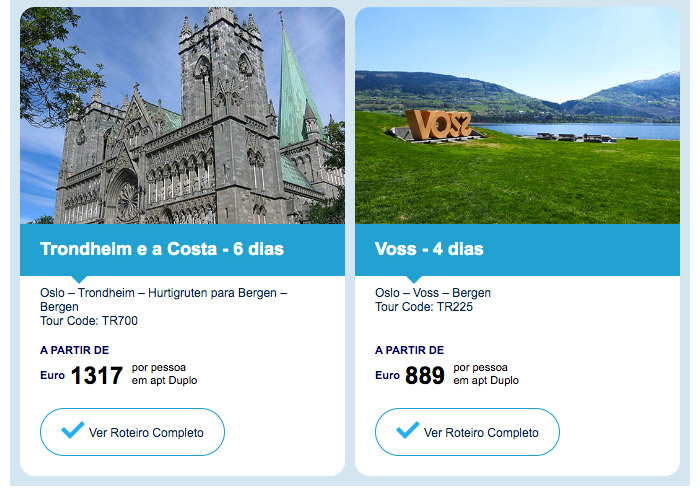Click the Tour Code TR700 text
The image size is (700, 493).
pos(89,321)
